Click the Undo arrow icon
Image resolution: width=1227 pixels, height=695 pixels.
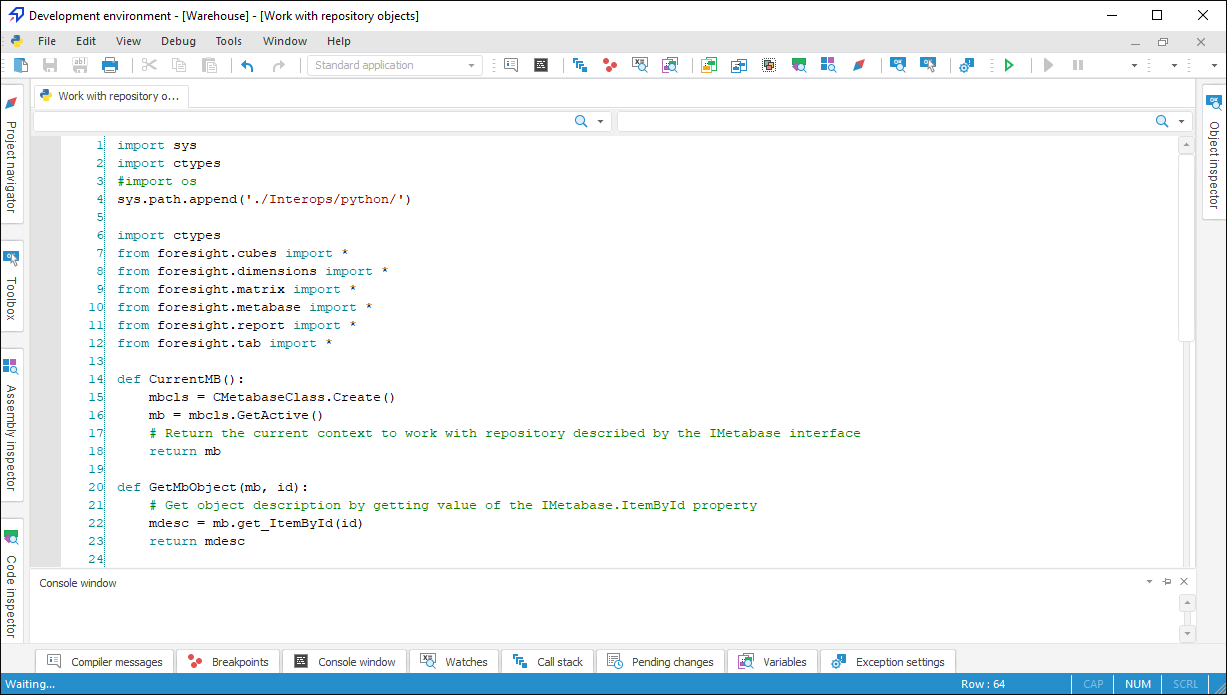(x=247, y=65)
